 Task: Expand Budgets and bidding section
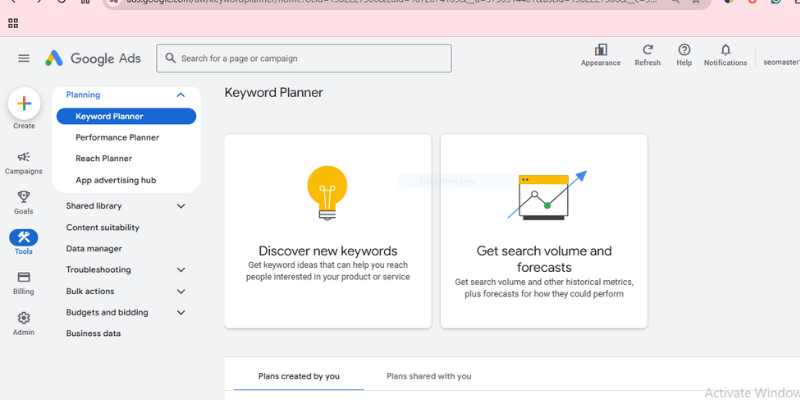pyautogui.click(x=181, y=312)
